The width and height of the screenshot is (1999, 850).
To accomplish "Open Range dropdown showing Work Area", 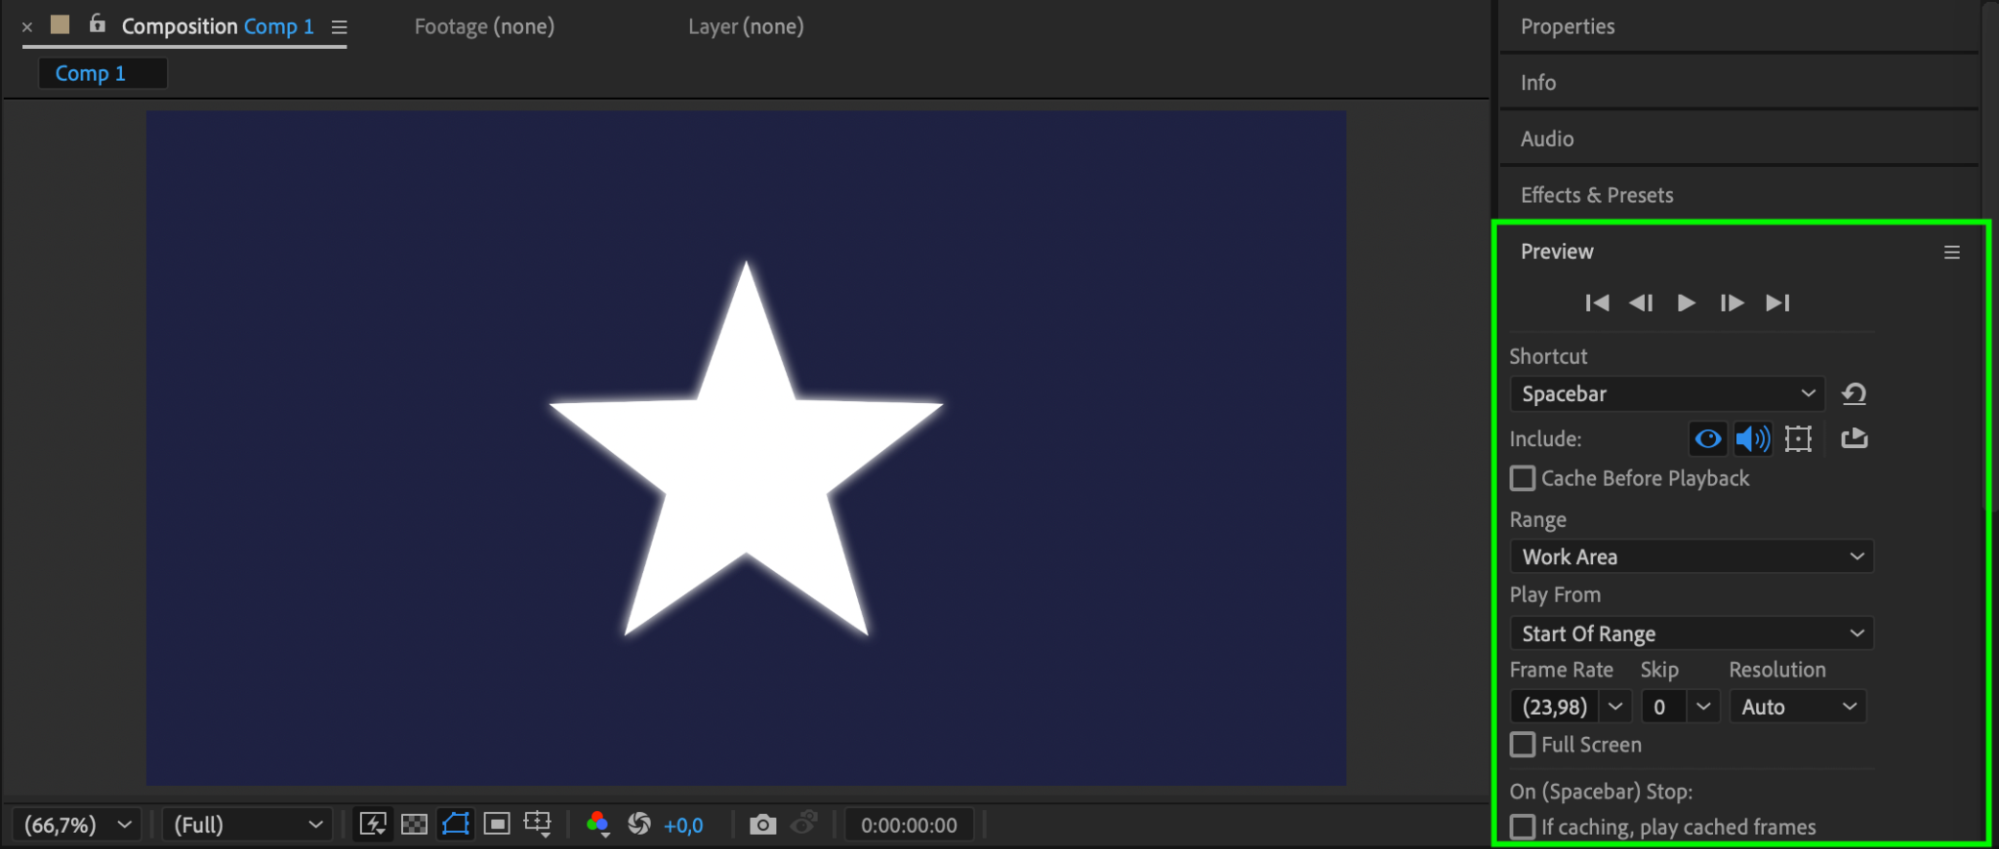I will (x=1691, y=557).
